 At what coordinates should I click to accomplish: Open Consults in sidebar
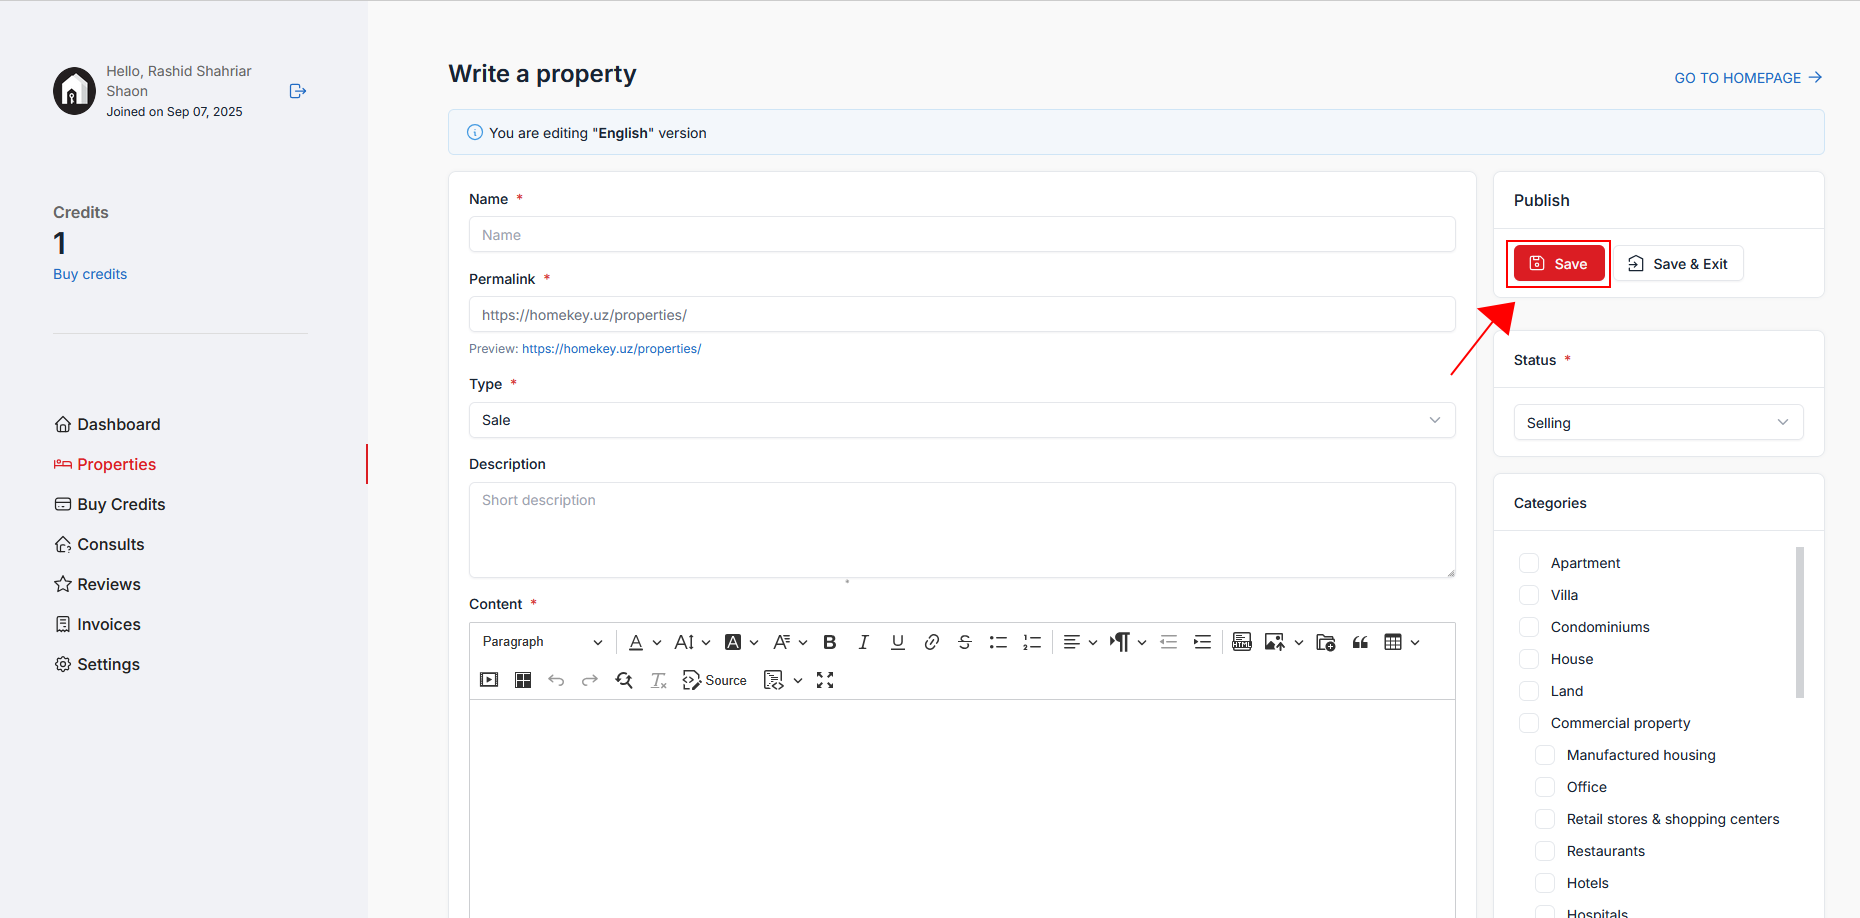pos(100,544)
